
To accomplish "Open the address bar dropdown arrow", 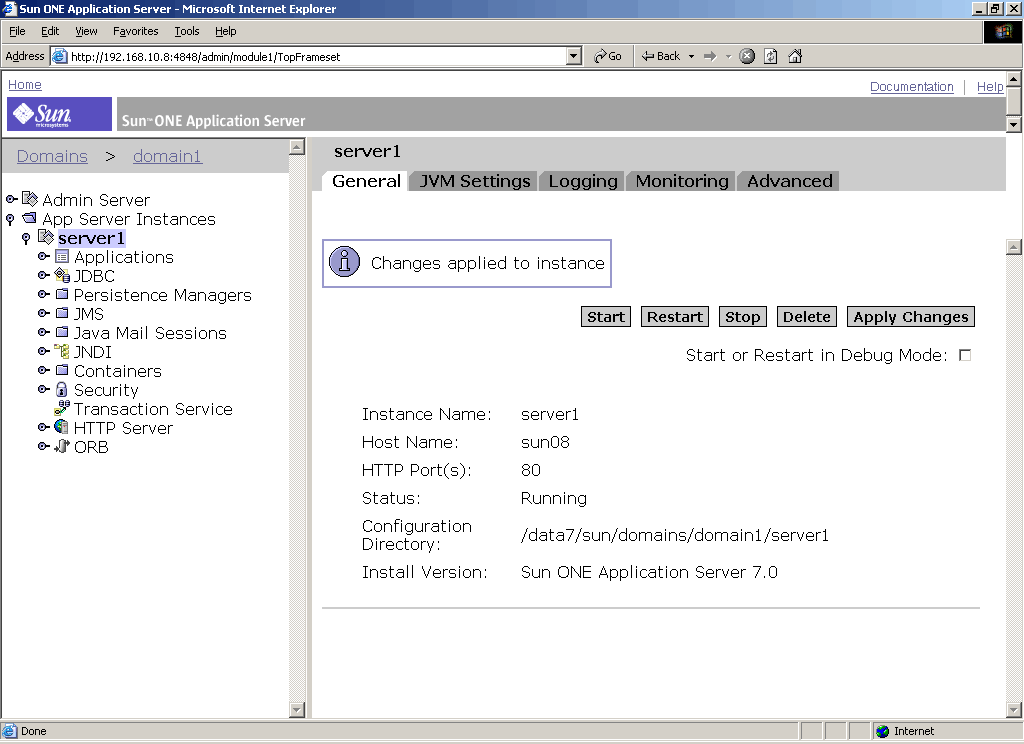I will coord(574,56).
